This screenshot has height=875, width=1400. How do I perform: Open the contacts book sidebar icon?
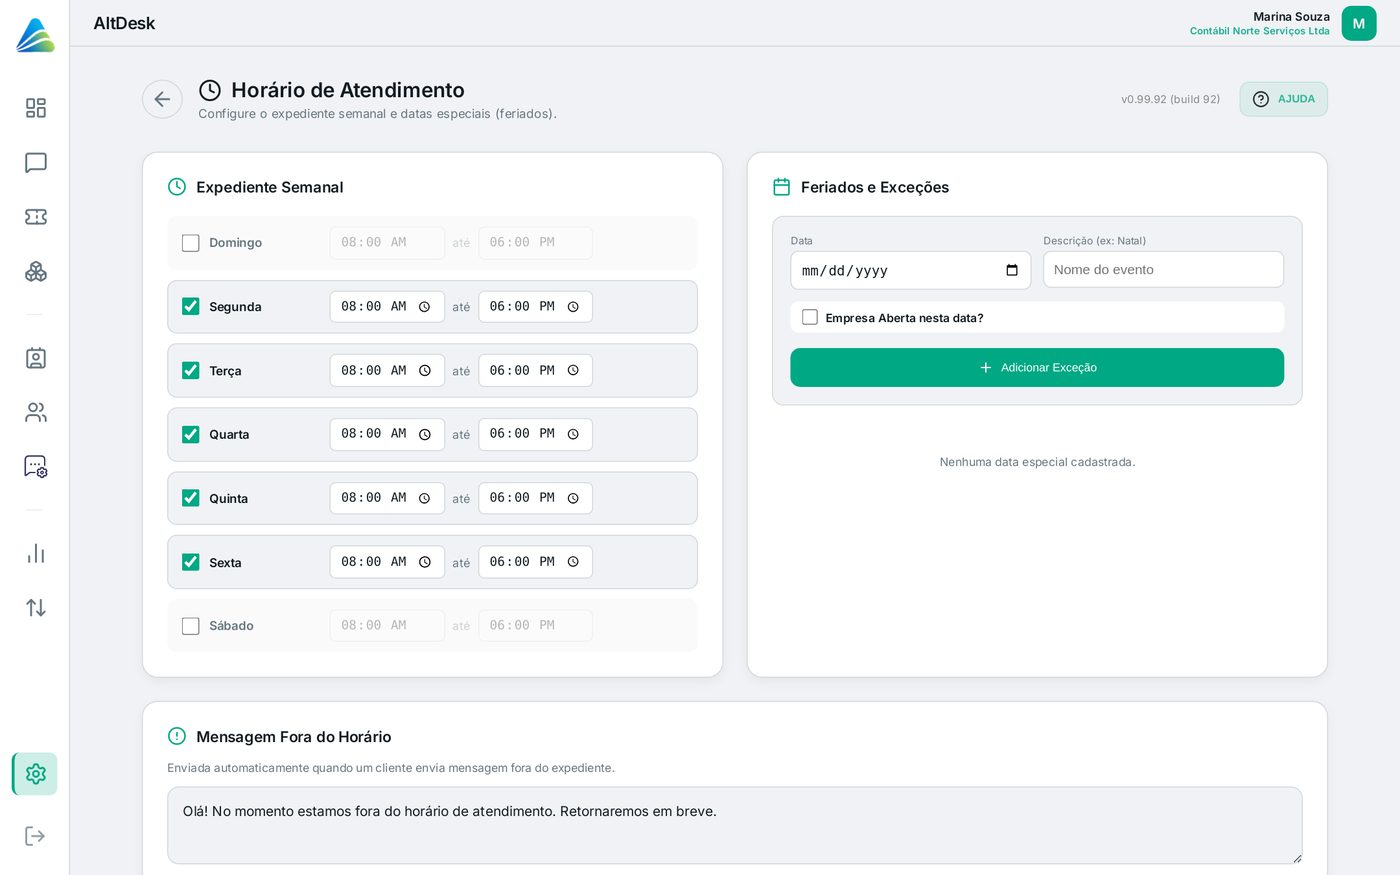point(36,358)
